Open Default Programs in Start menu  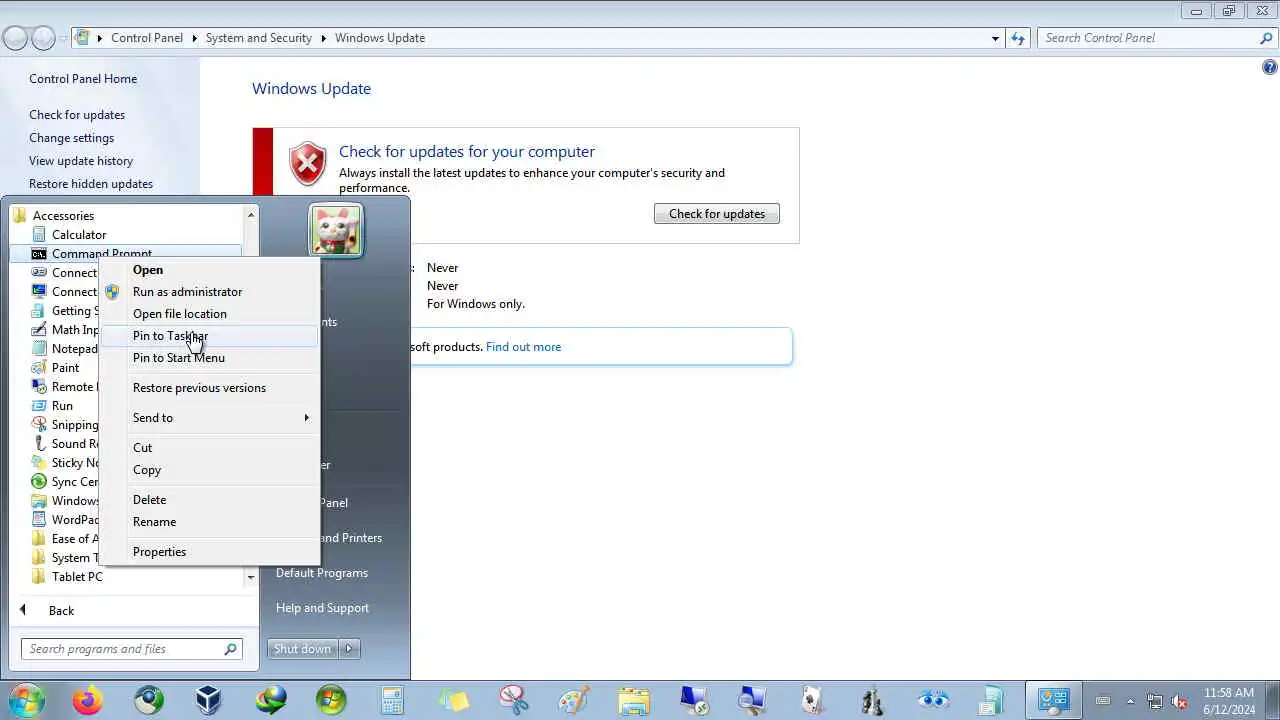[322, 573]
